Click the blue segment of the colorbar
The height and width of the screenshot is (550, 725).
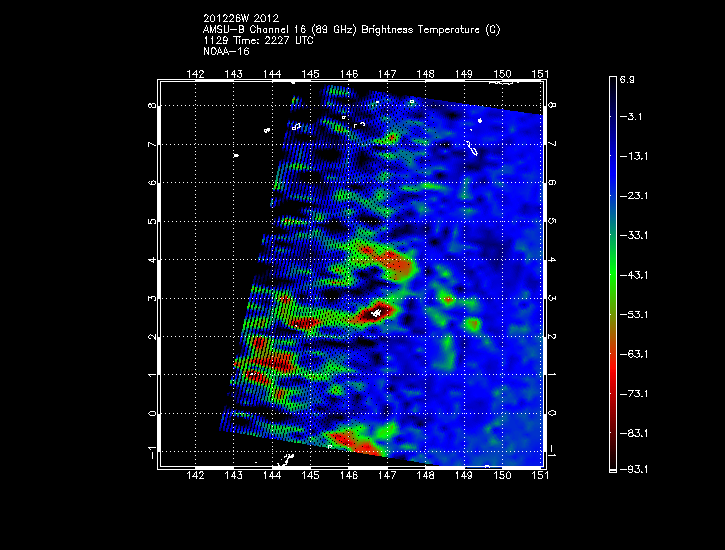[612, 160]
